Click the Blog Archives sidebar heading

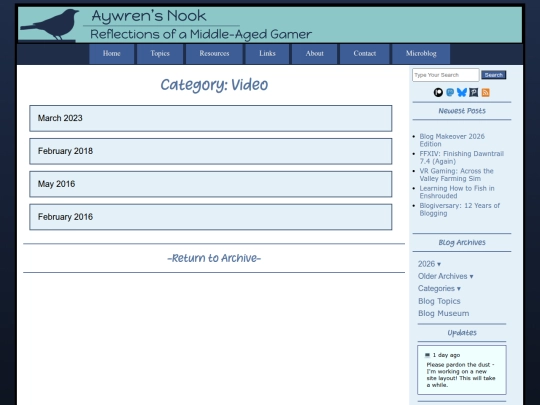pyautogui.click(x=462, y=242)
